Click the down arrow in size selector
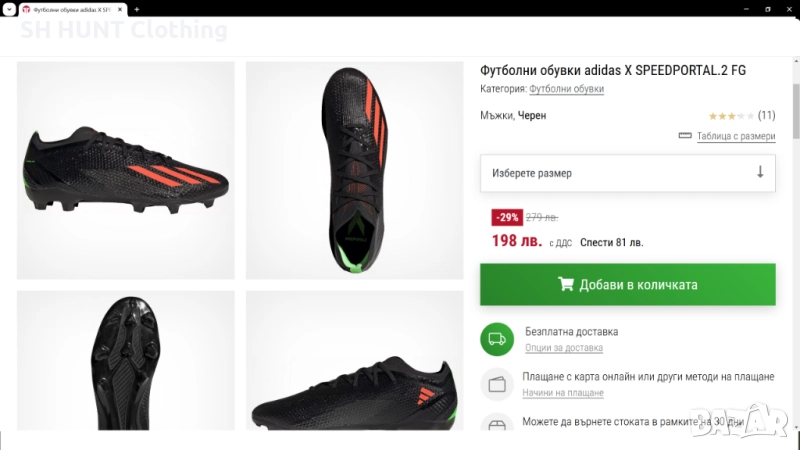800x450 pixels. (x=759, y=172)
